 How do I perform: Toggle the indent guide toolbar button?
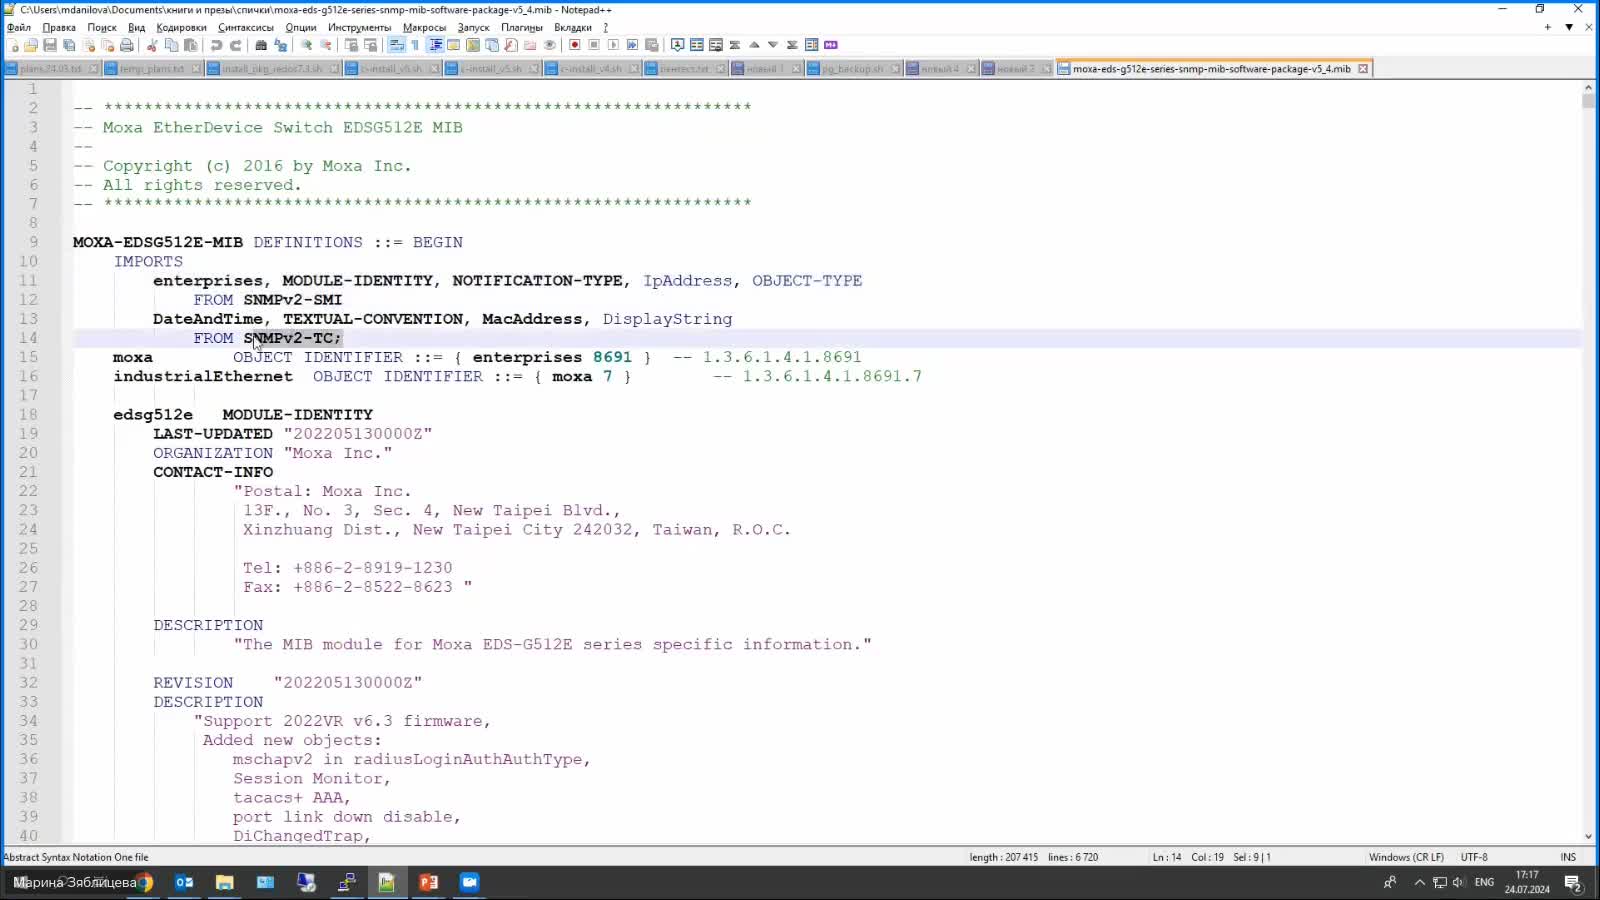[435, 45]
